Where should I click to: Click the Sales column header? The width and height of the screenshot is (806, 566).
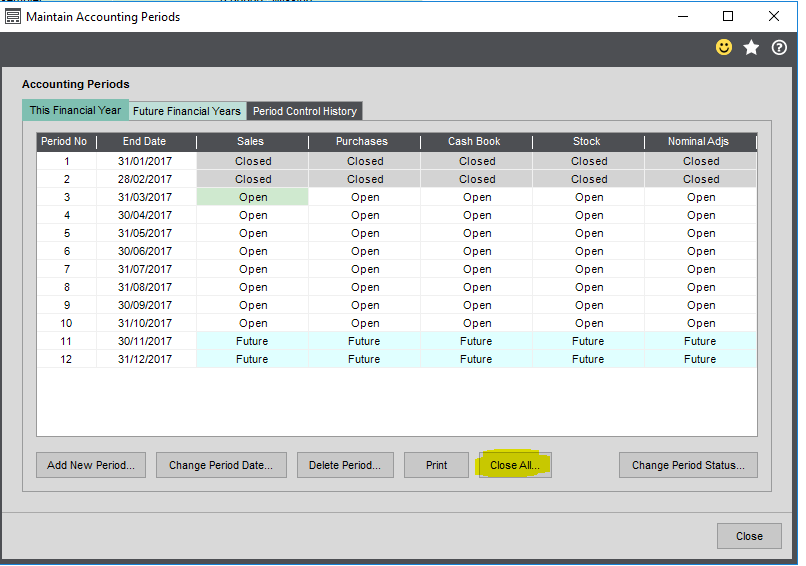tap(252, 142)
